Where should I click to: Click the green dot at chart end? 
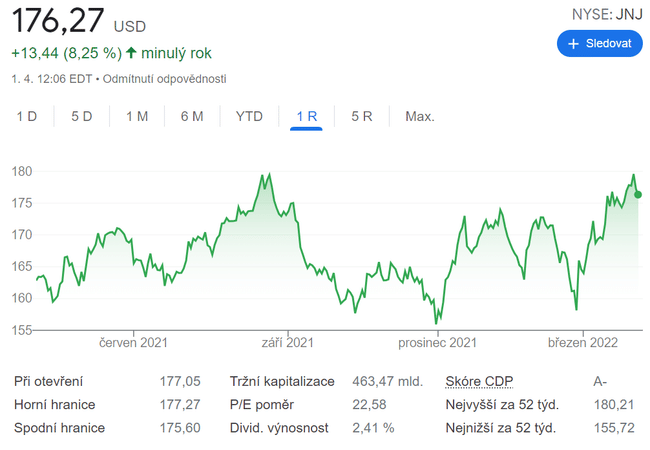tap(638, 194)
